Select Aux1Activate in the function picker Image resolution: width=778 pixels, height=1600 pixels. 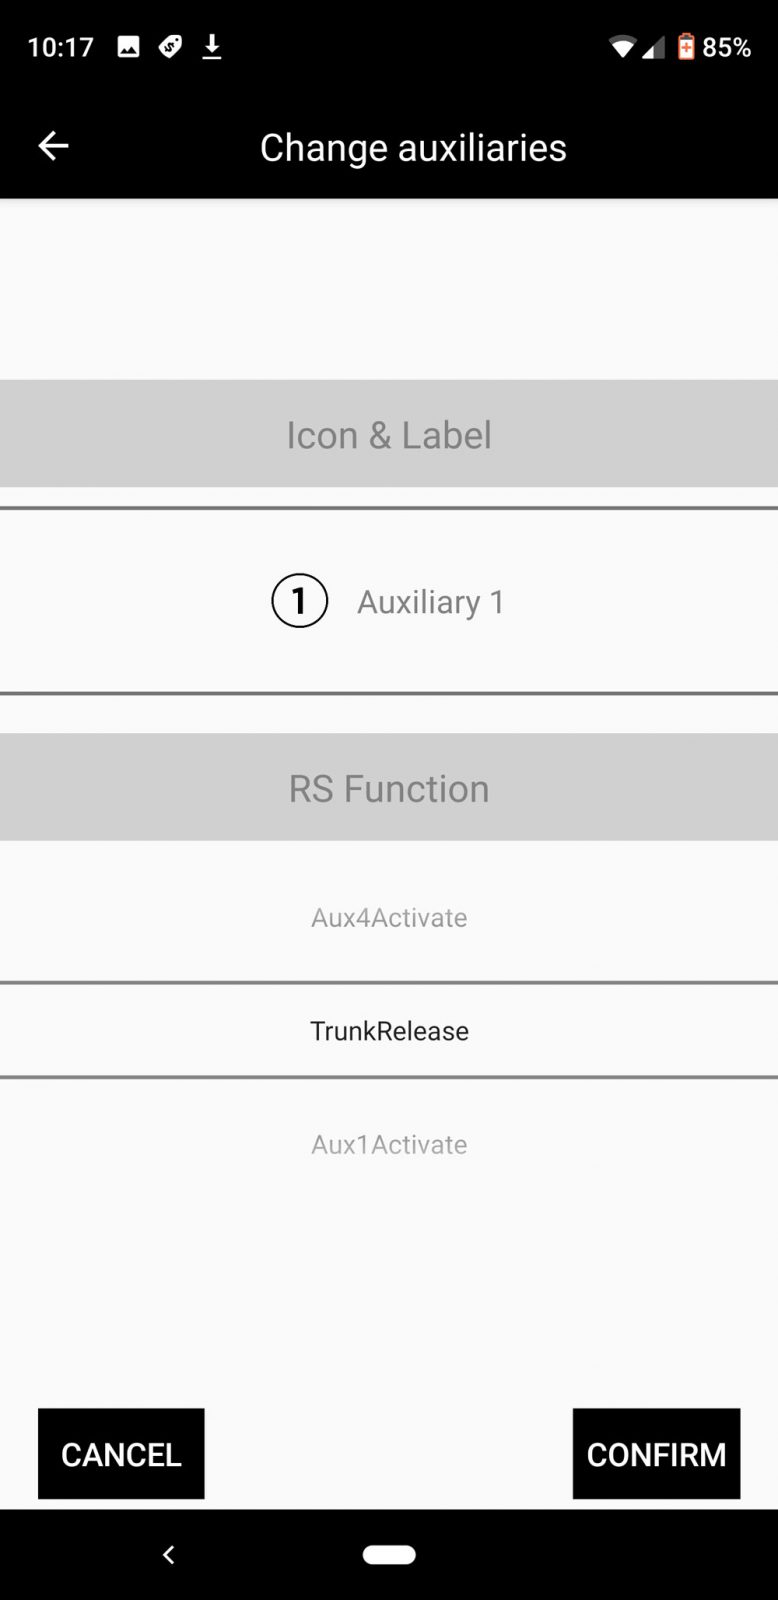pyautogui.click(x=389, y=1144)
